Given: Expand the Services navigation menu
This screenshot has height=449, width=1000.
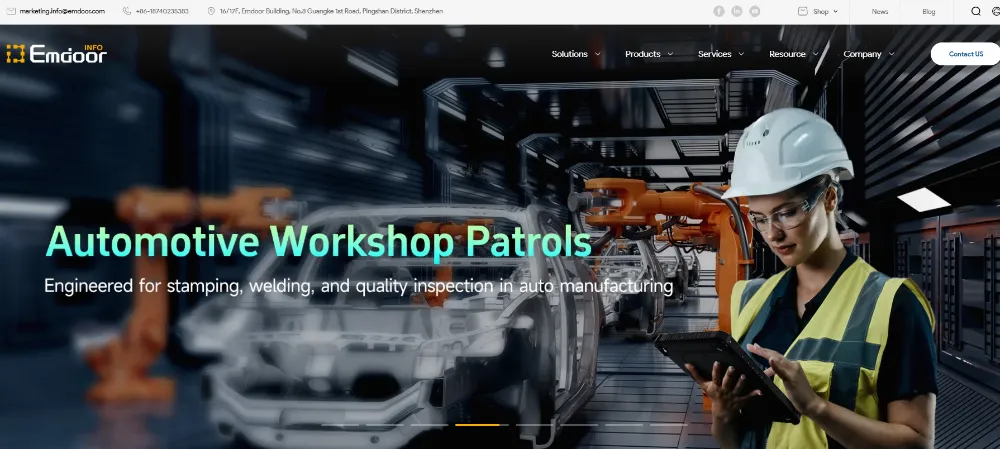Looking at the screenshot, I should (721, 54).
